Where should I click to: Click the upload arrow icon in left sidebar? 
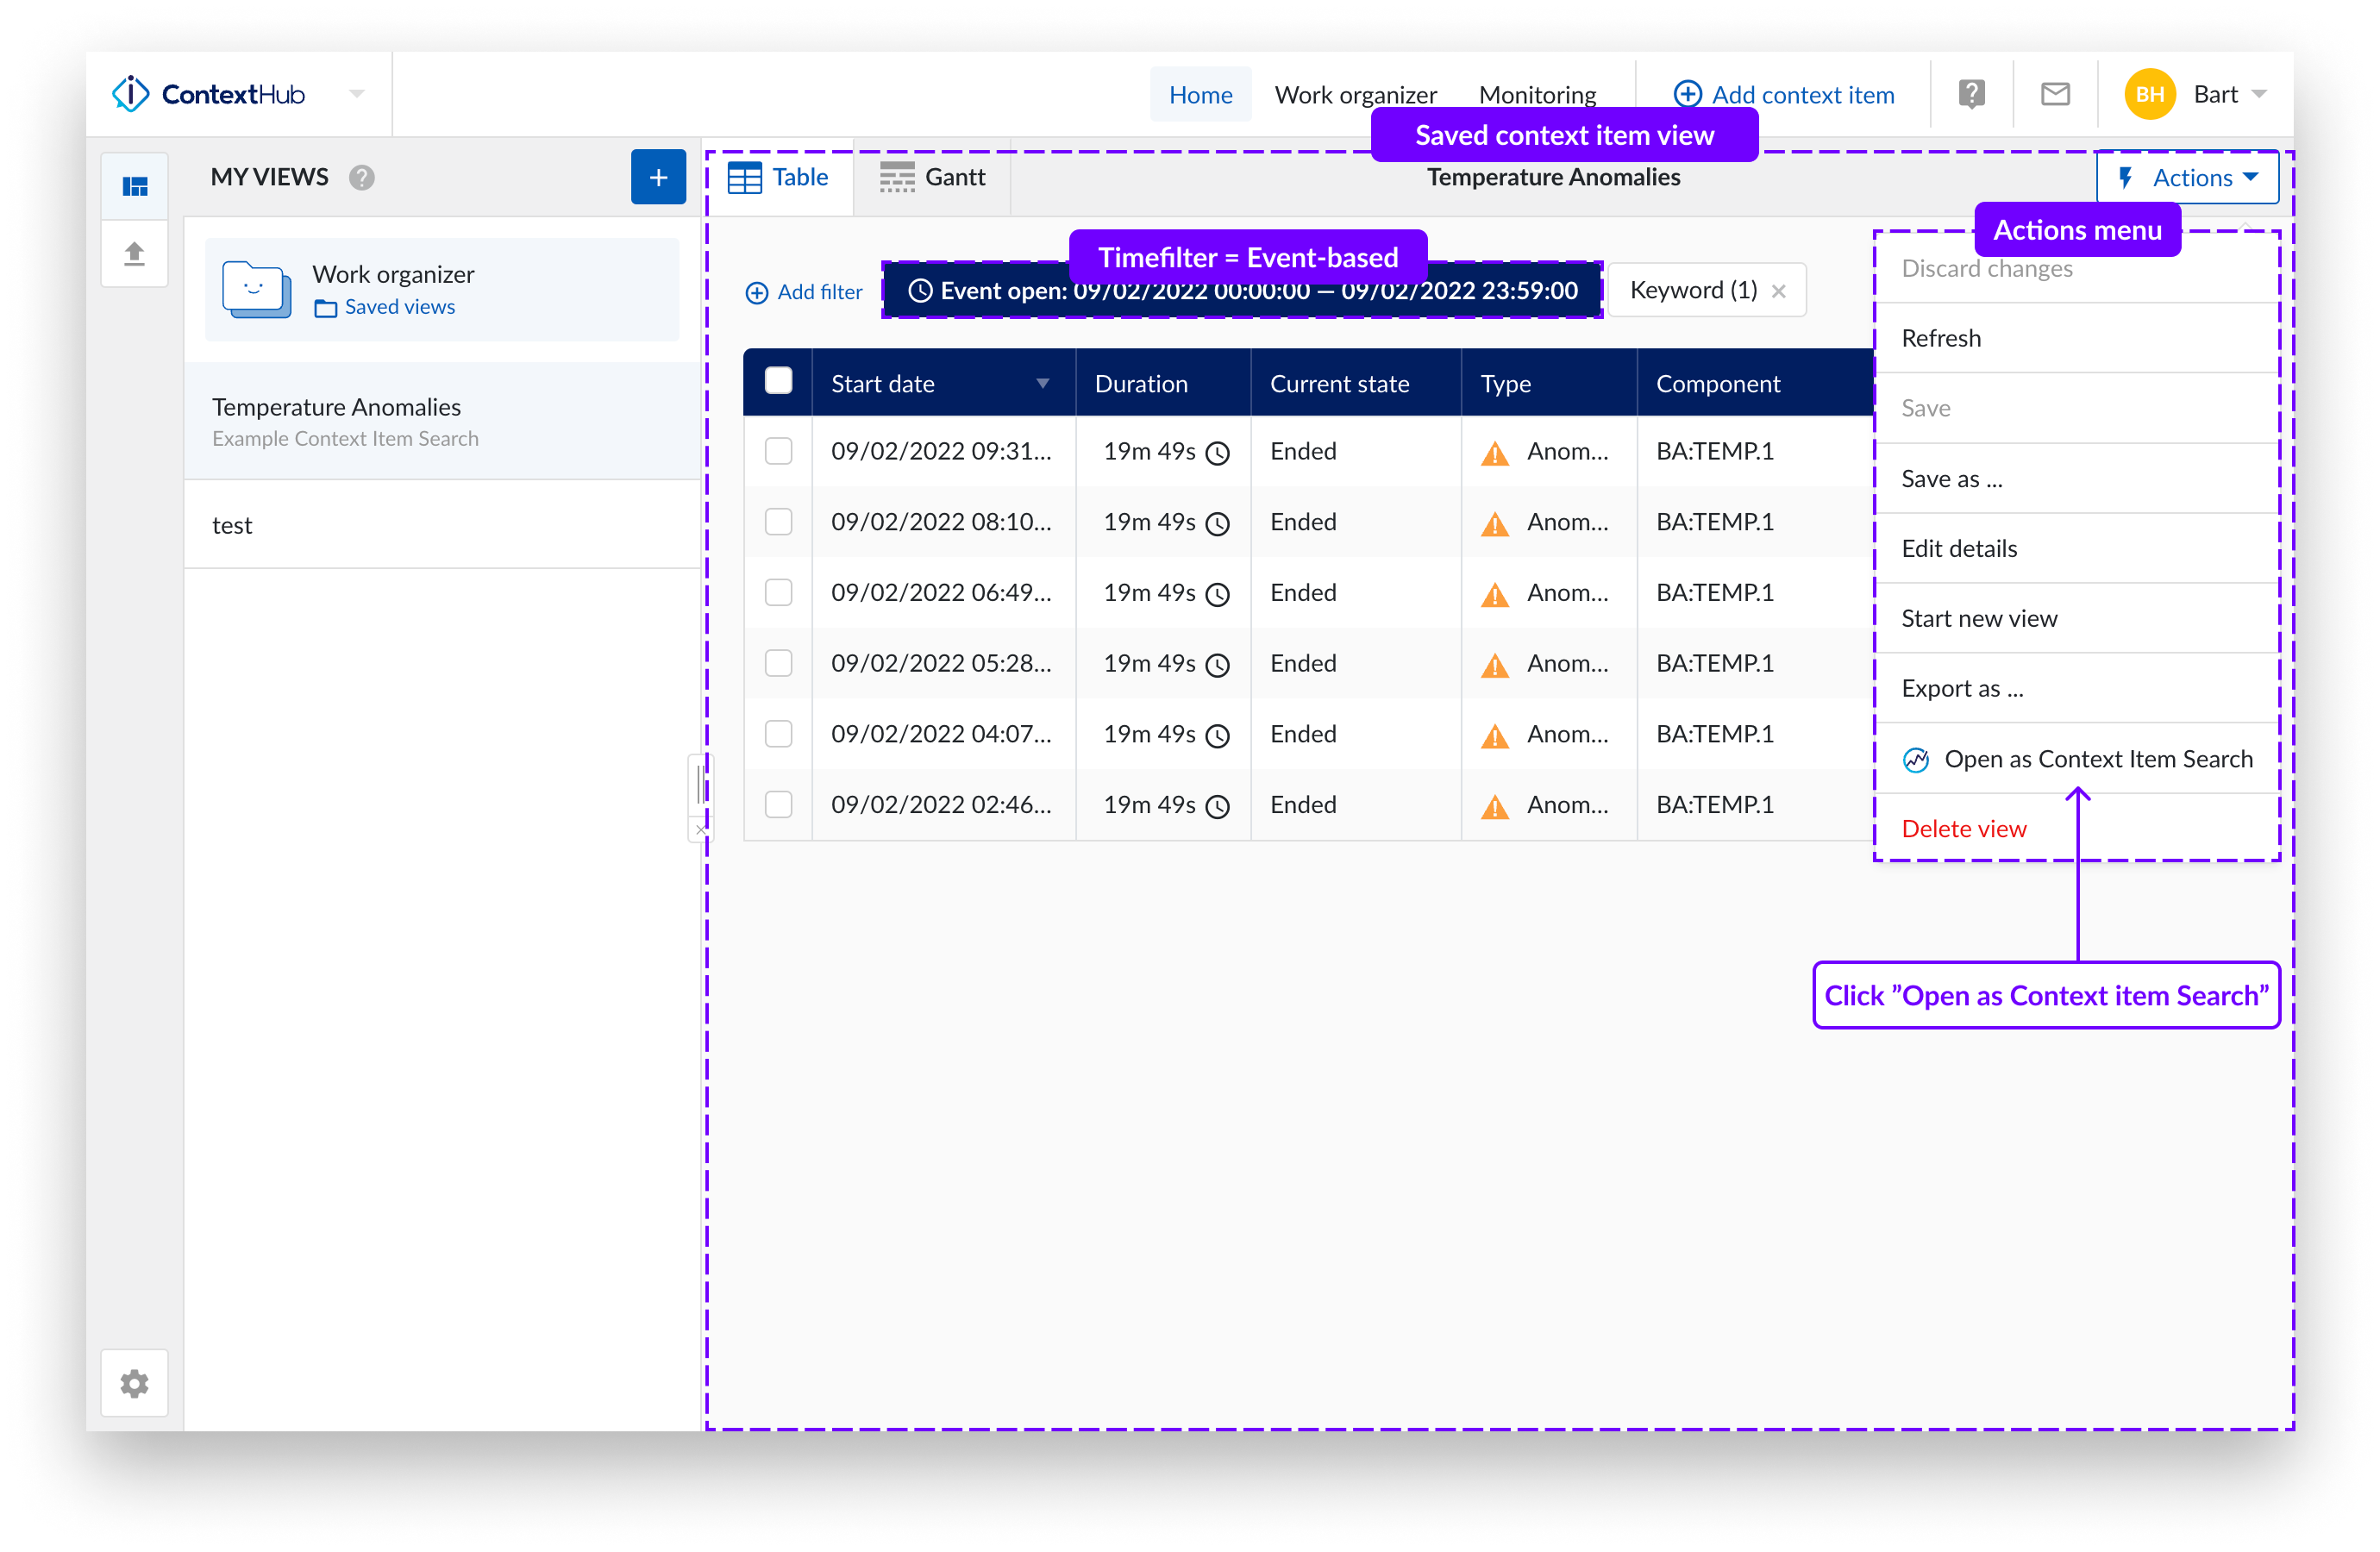point(135,253)
